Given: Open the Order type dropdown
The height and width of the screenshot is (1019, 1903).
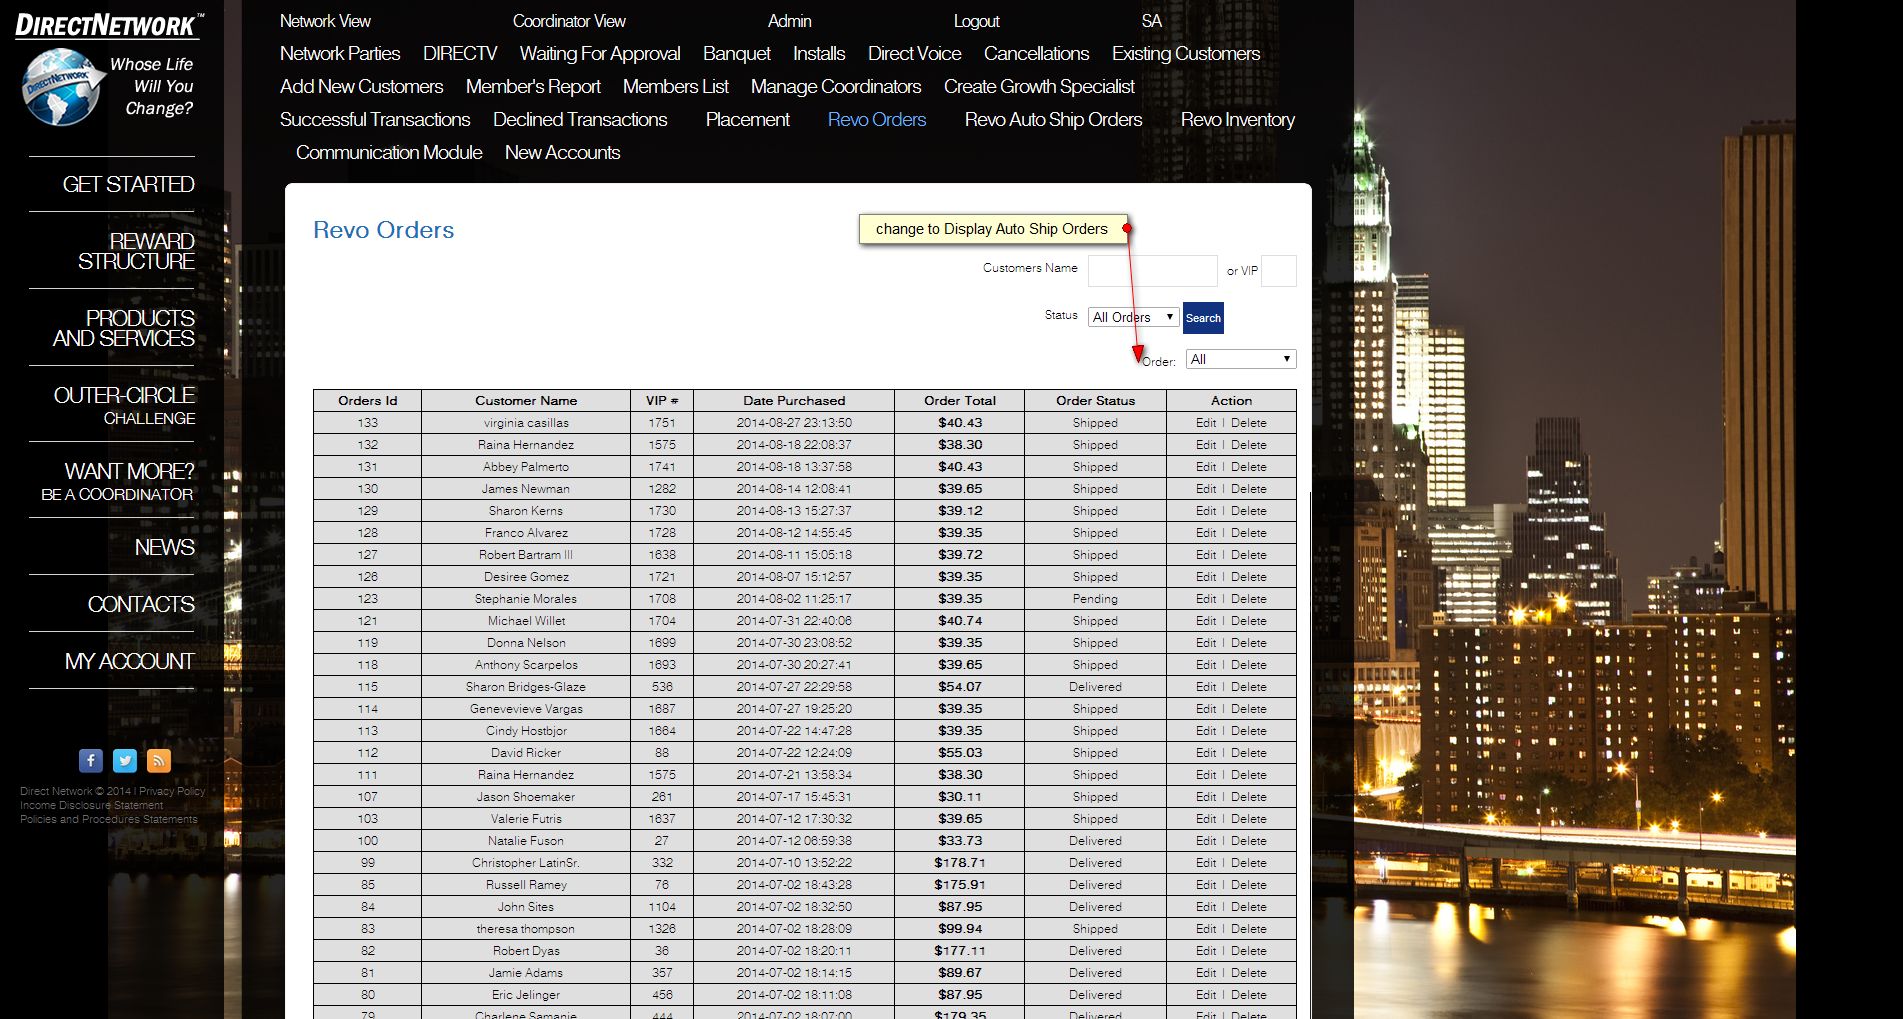Looking at the screenshot, I should pos(1240,359).
